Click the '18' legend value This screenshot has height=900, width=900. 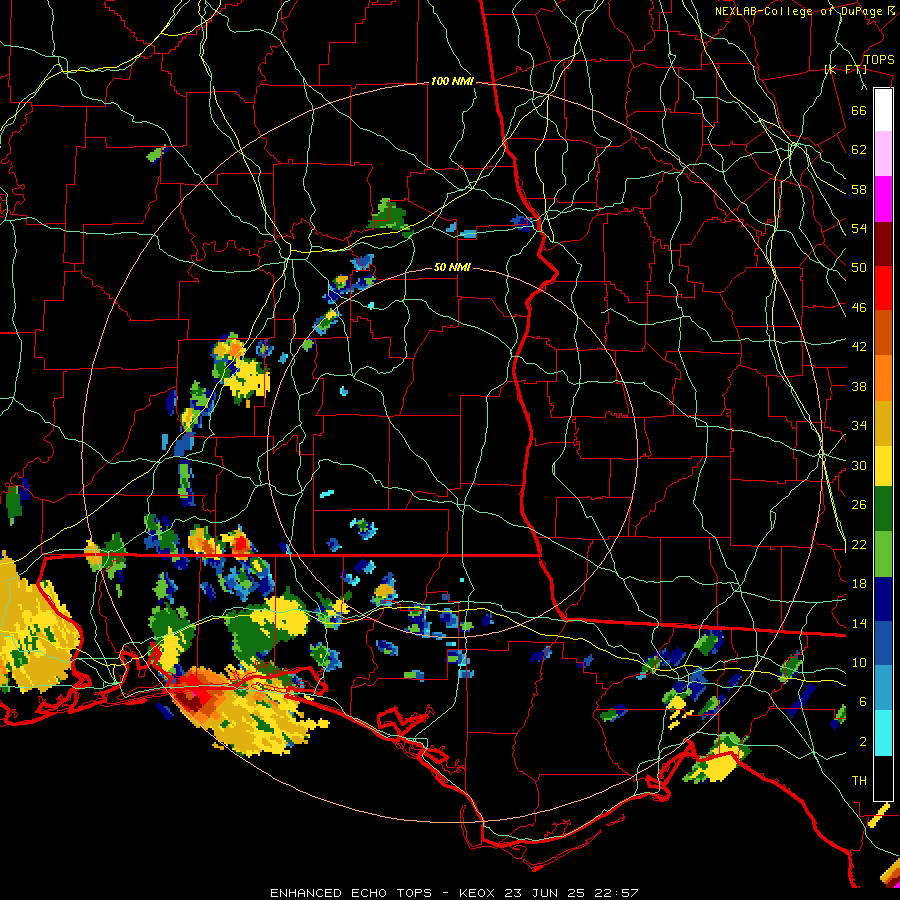point(859,584)
